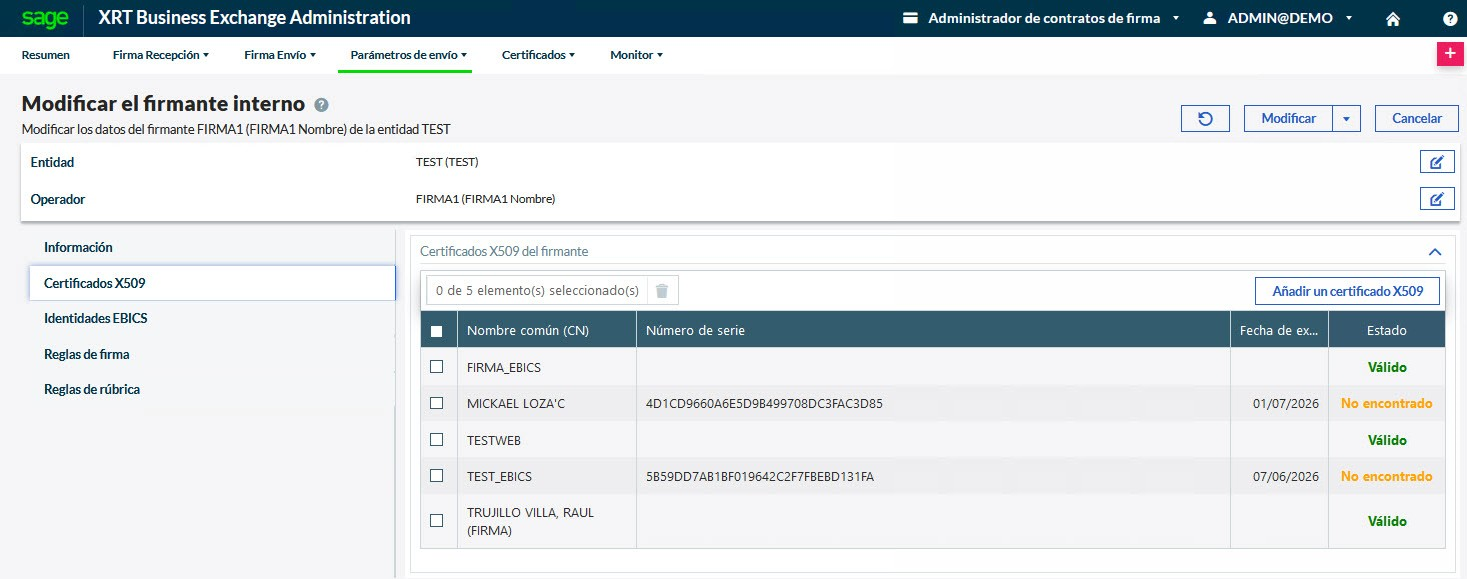This screenshot has width=1467, height=579.
Task: Click the reset/undo arrow button
Action: 1205,118
